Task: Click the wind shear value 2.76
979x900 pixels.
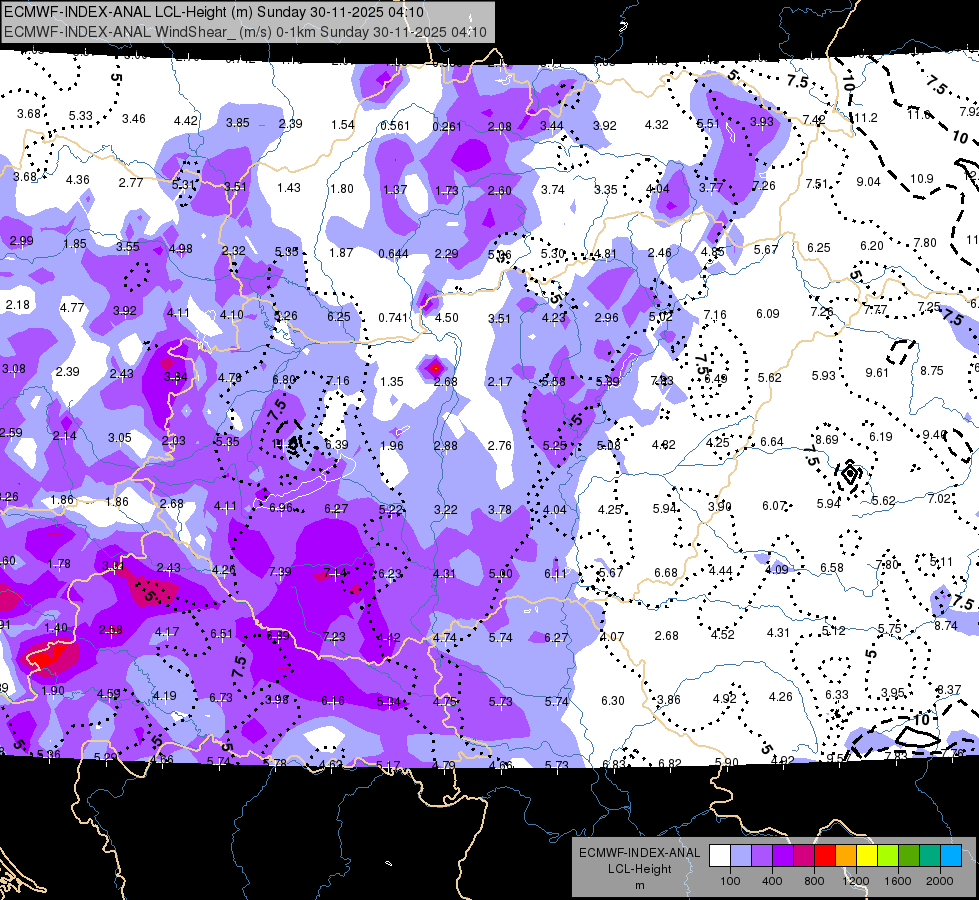Action: (x=499, y=446)
